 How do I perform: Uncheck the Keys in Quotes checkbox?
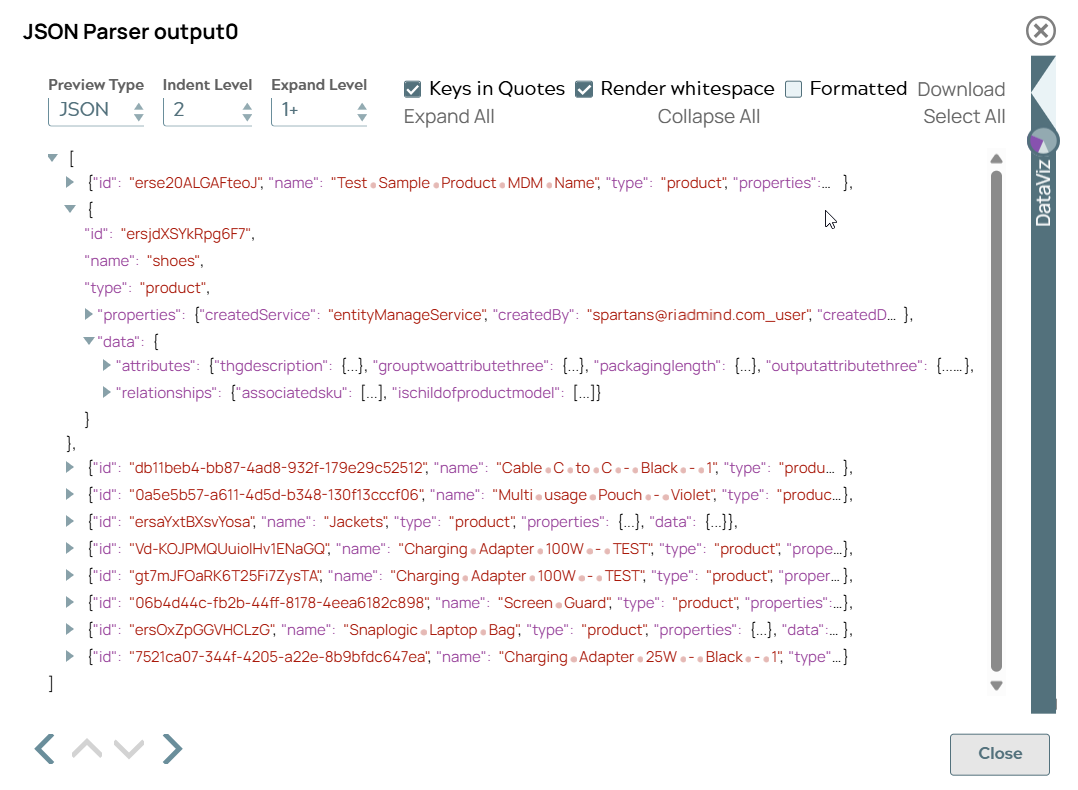412,89
